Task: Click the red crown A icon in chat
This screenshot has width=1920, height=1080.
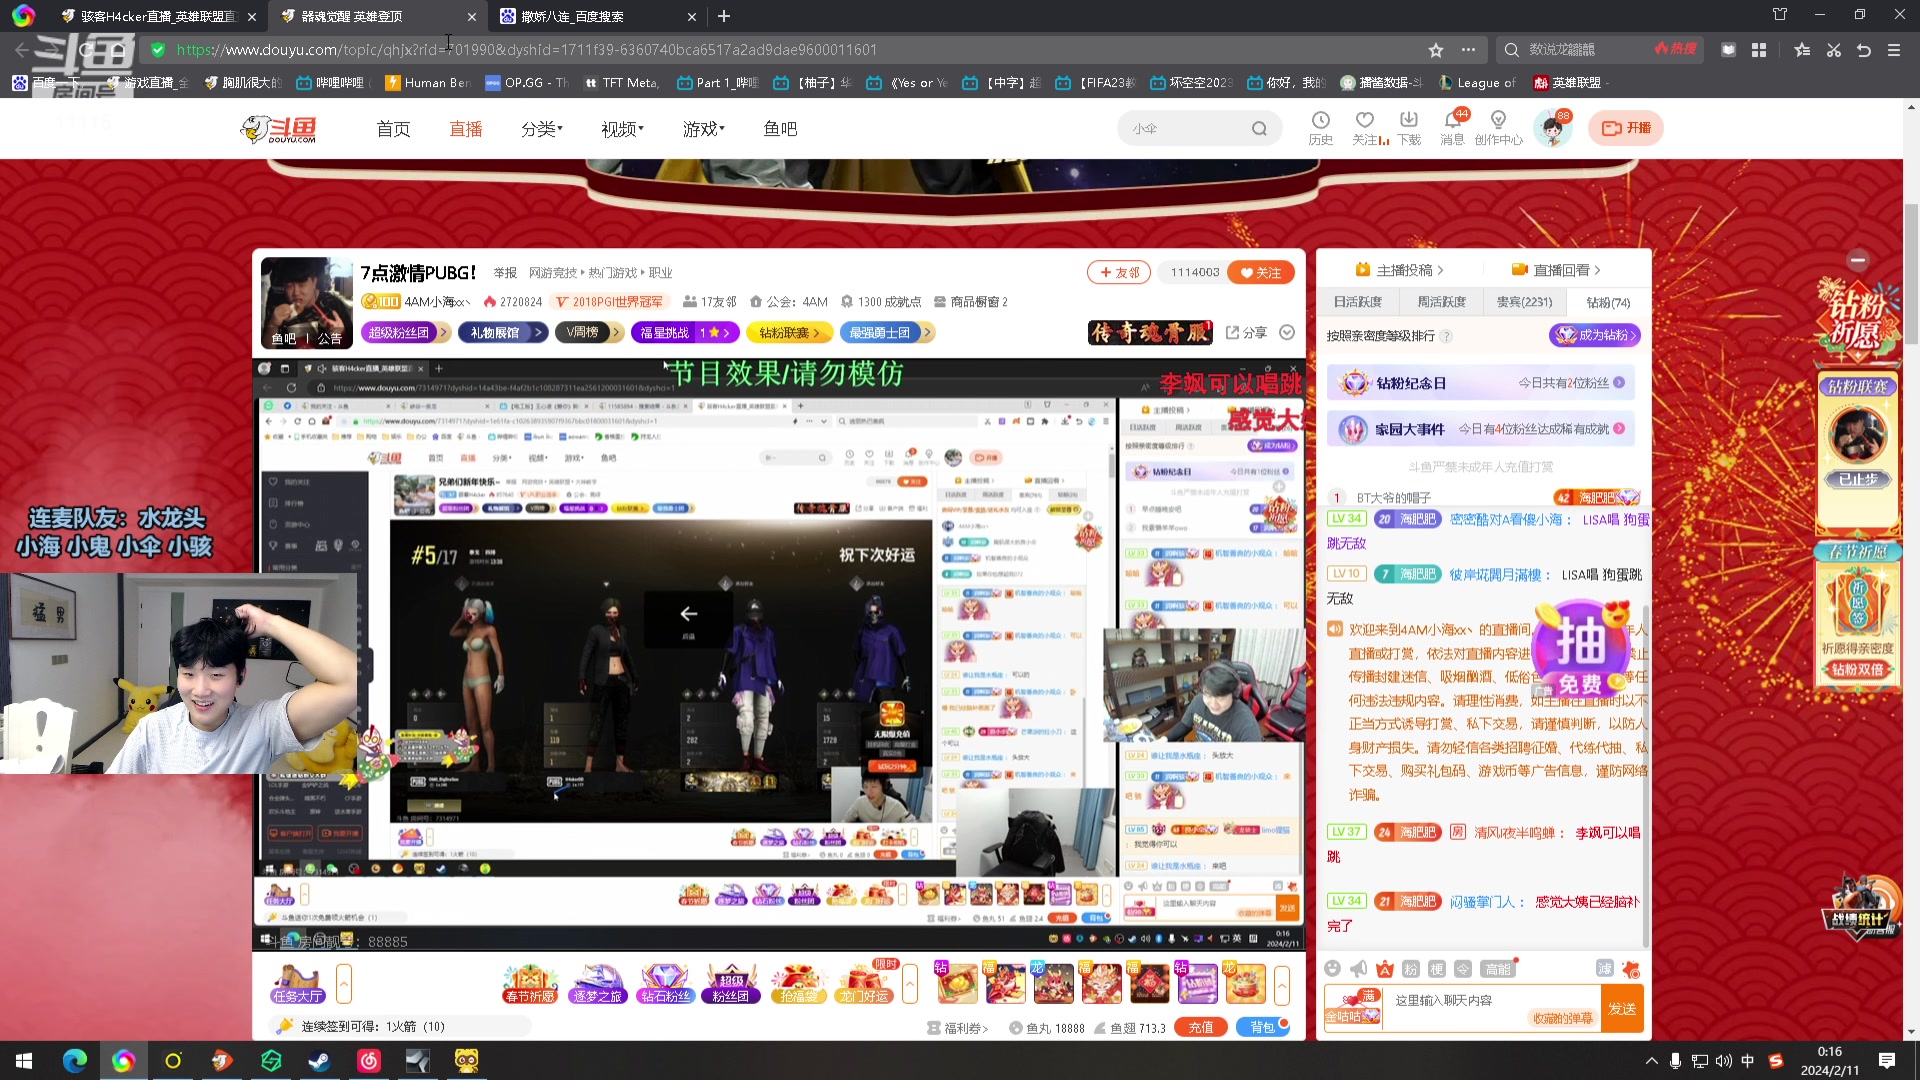Action: (1384, 968)
